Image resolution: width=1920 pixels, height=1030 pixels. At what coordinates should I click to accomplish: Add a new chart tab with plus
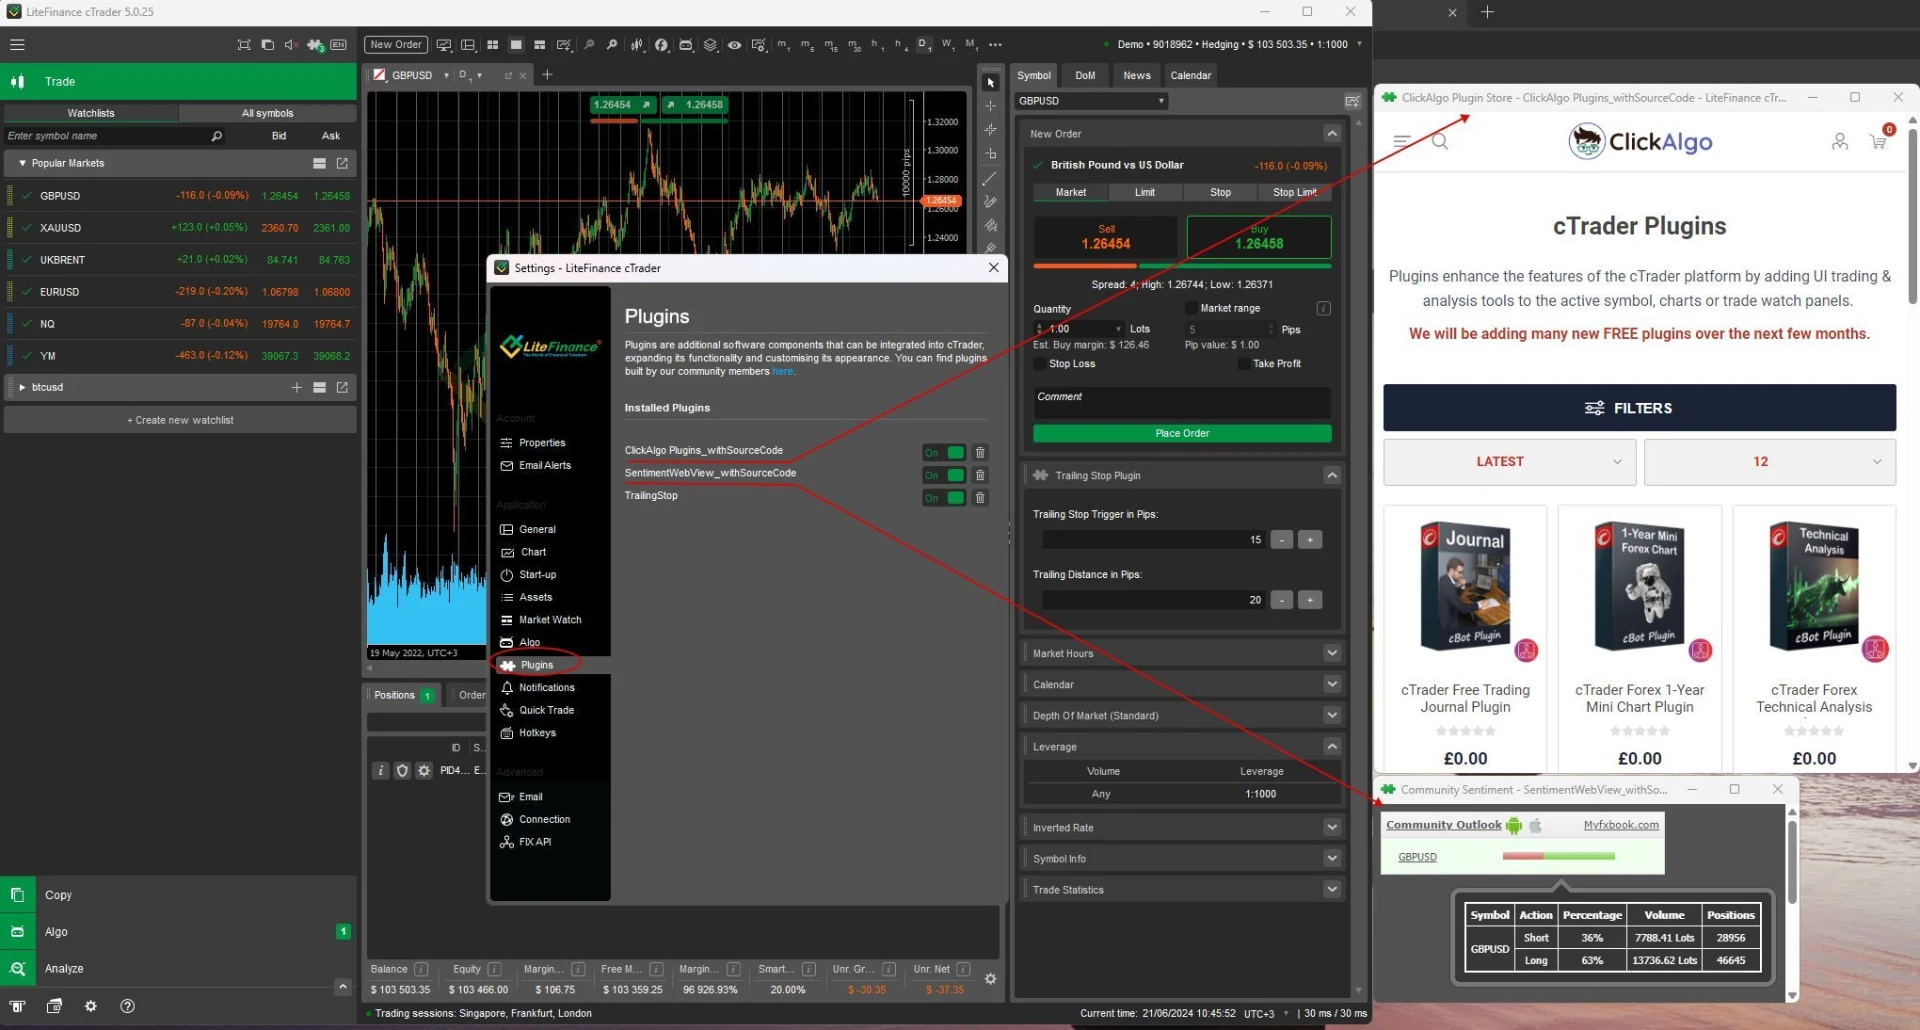click(547, 75)
